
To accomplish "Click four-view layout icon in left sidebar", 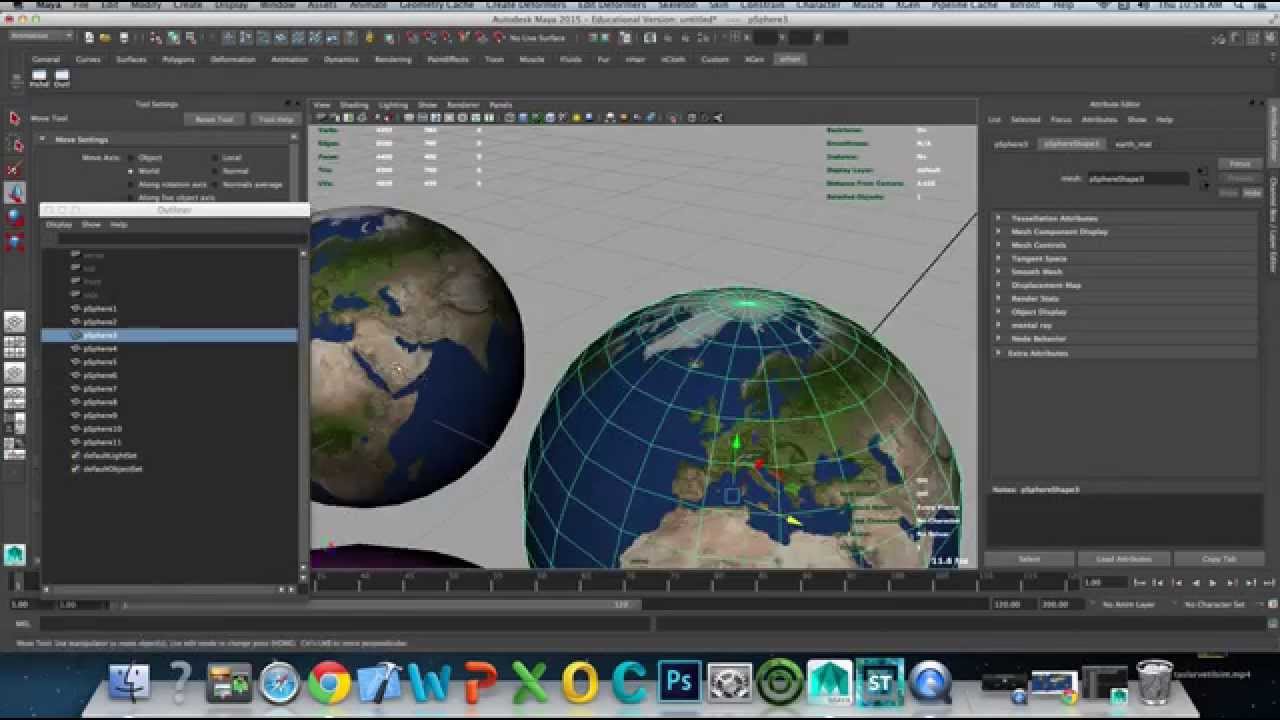I will (15, 347).
